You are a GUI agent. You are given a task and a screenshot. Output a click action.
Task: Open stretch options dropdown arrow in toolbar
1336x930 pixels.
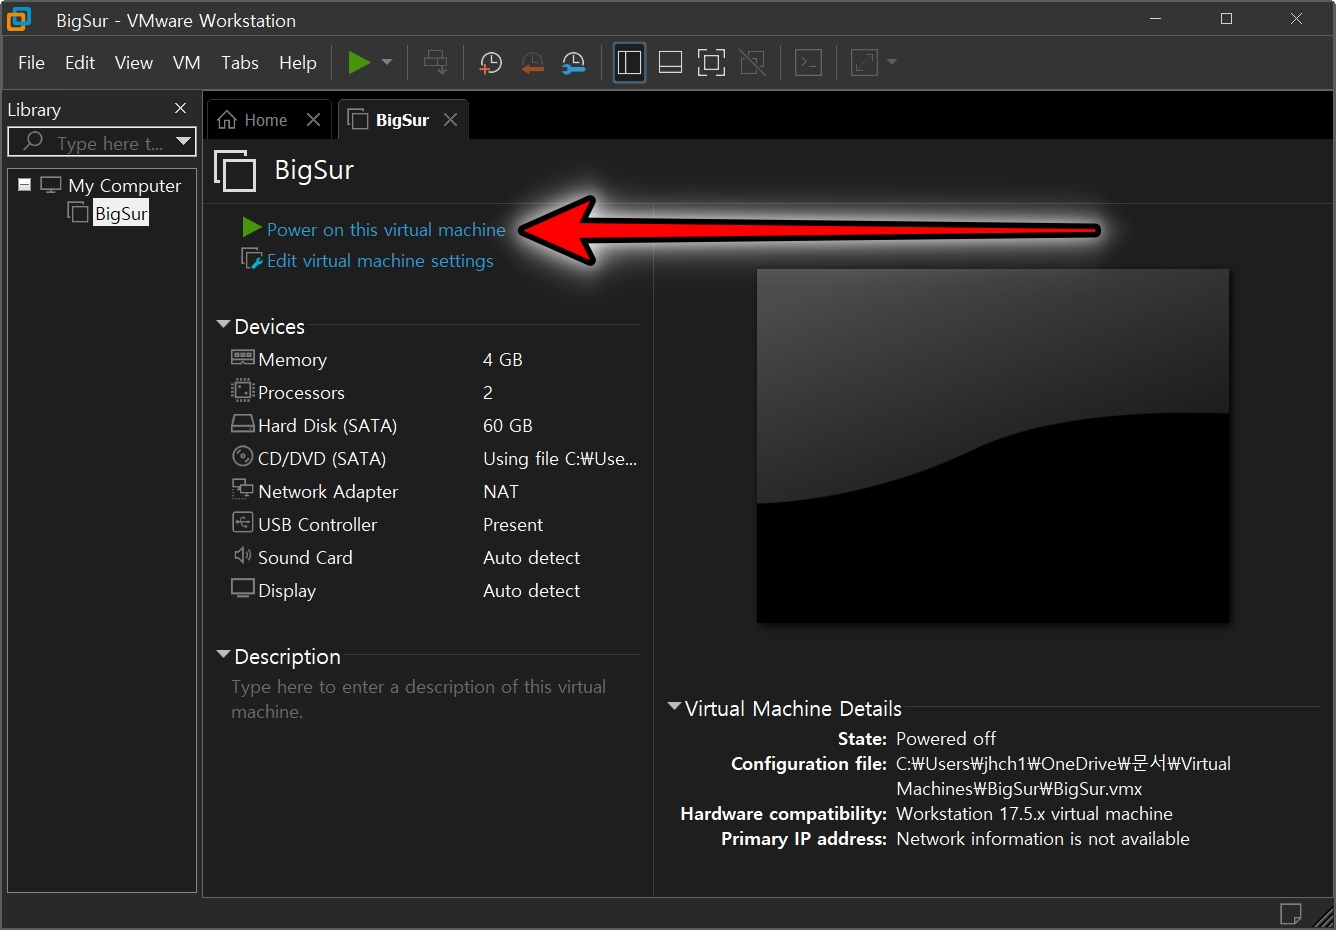pyautogui.click(x=892, y=63)
